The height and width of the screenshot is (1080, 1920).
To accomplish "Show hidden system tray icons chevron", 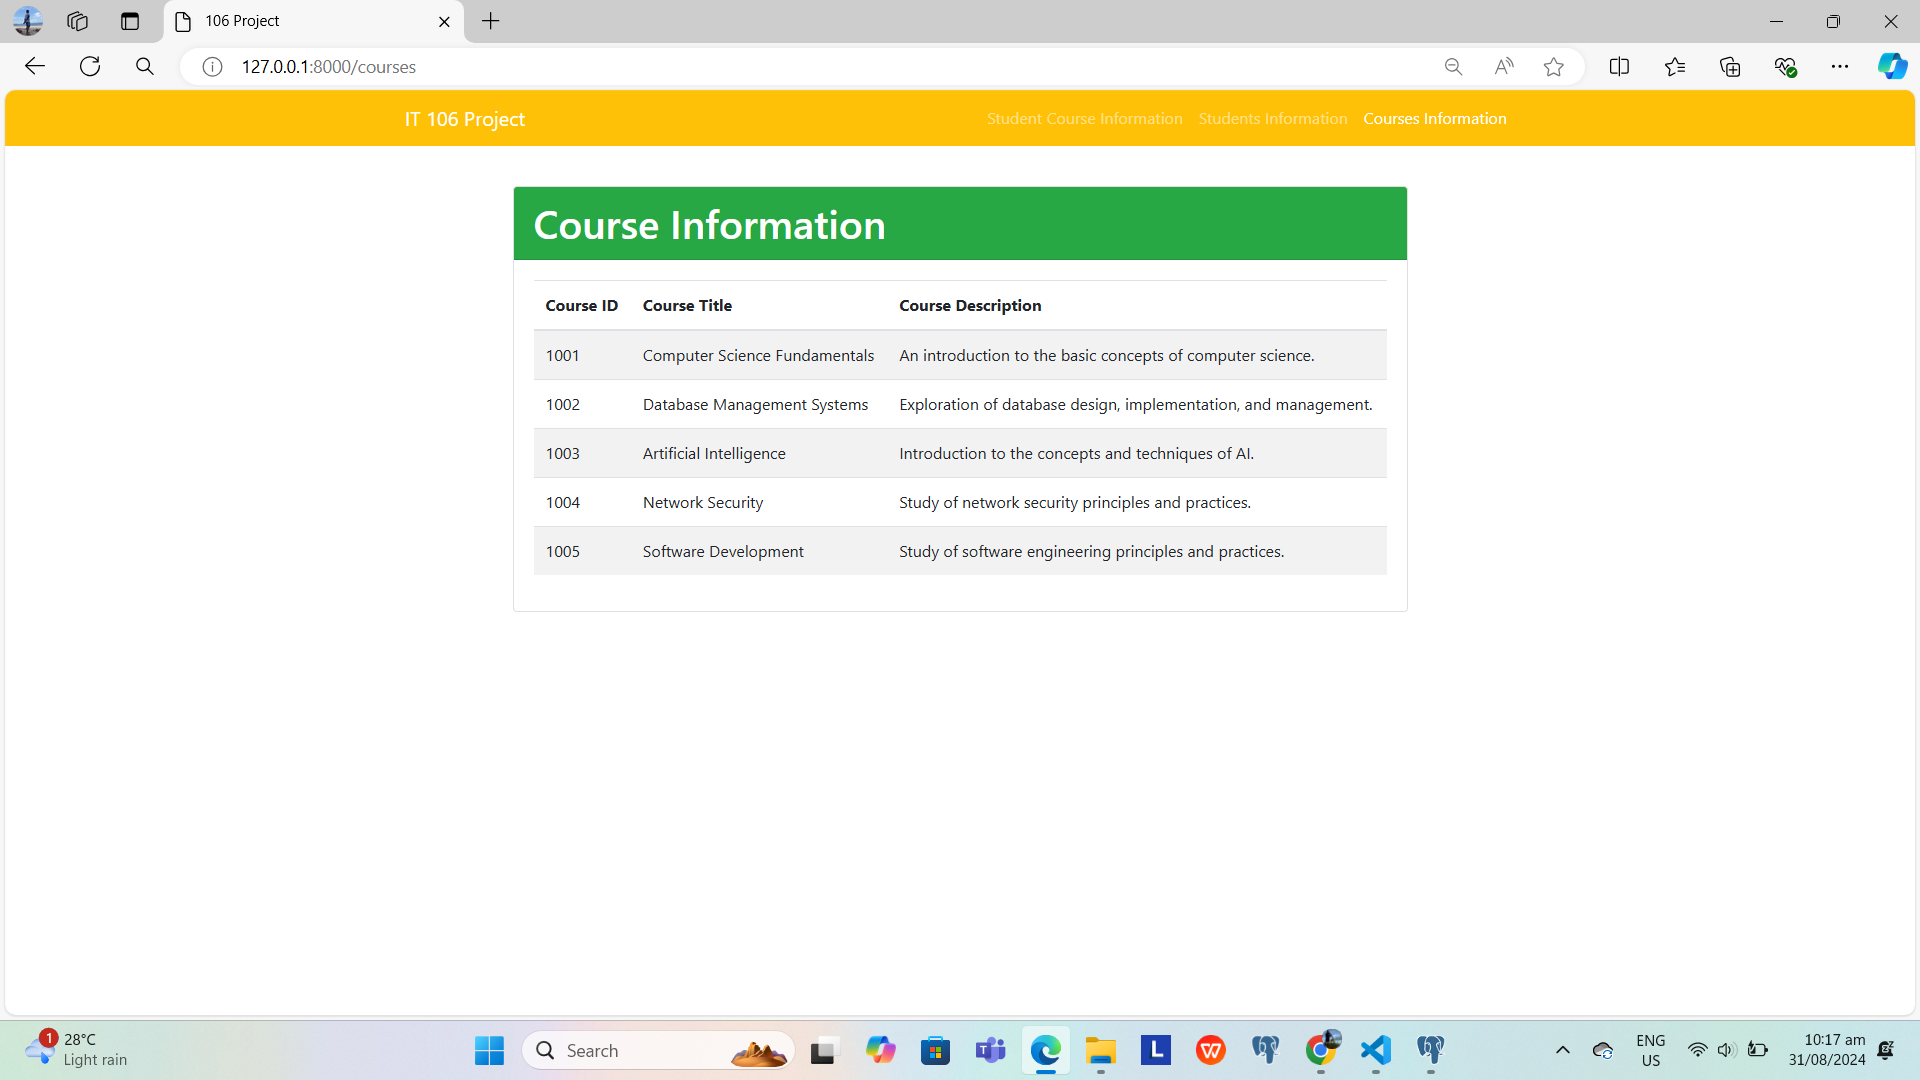I will [x=1562, y=1050].
